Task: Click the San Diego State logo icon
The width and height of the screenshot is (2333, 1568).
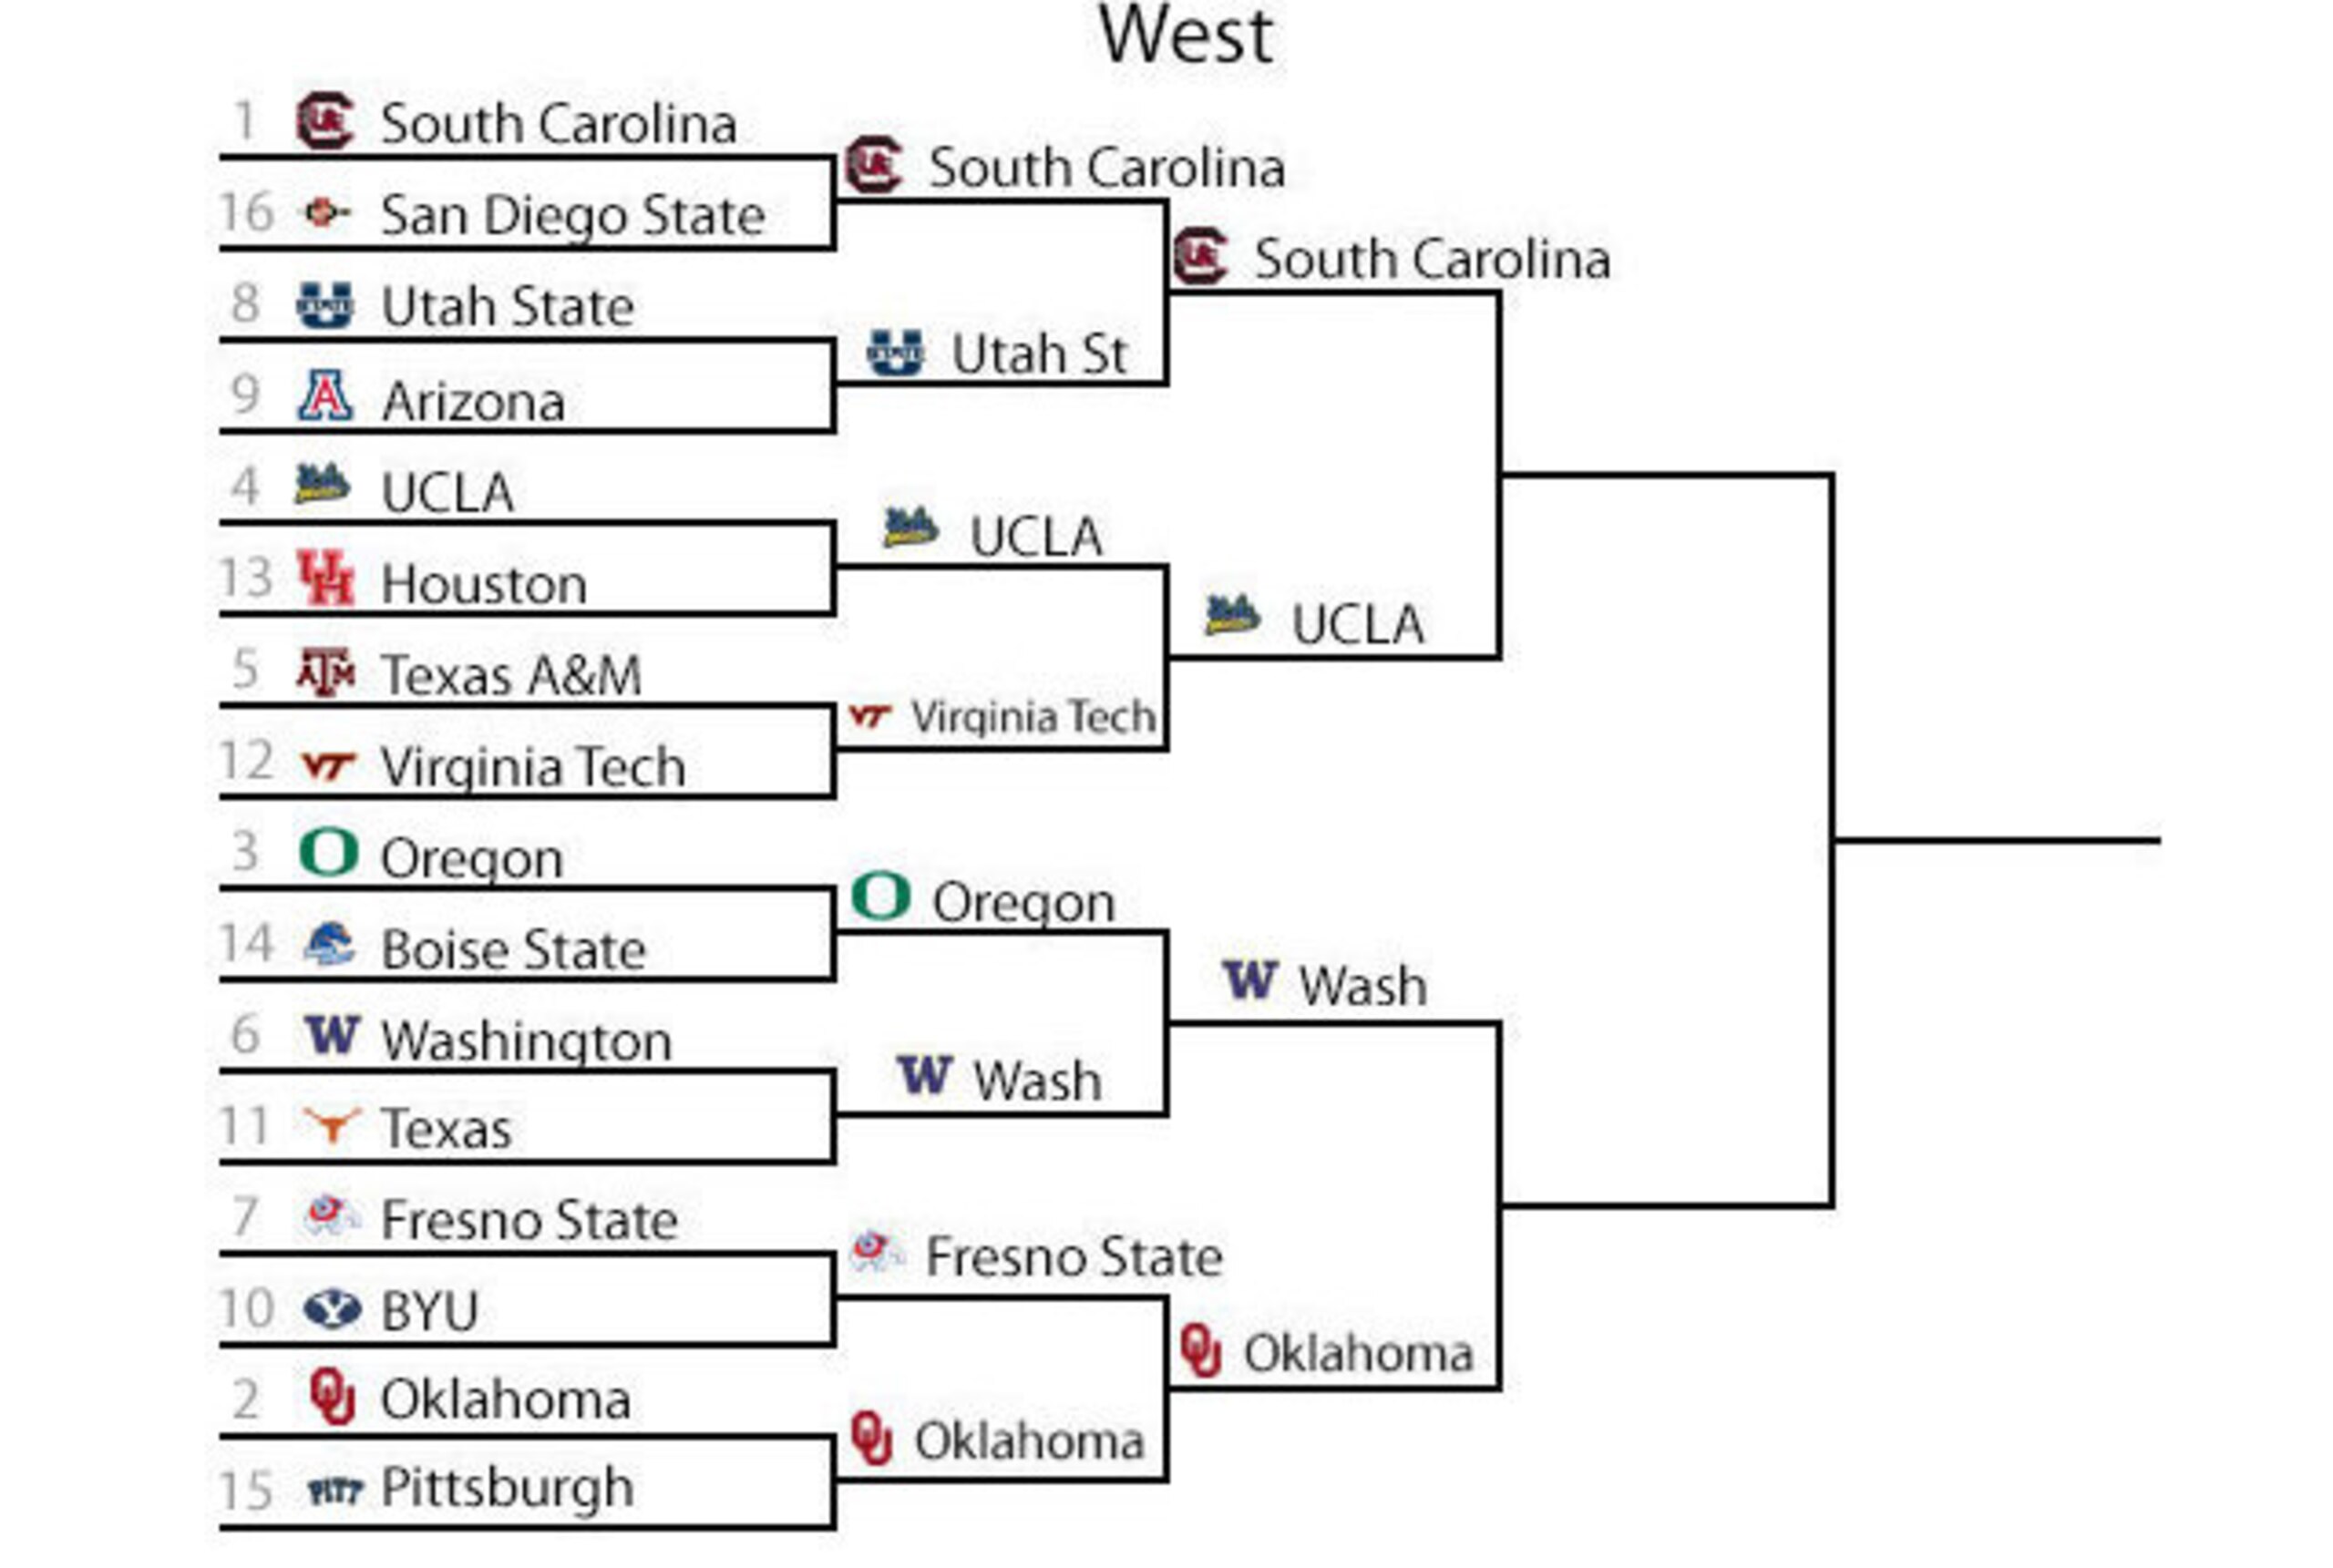Action: tap(326, 213)
